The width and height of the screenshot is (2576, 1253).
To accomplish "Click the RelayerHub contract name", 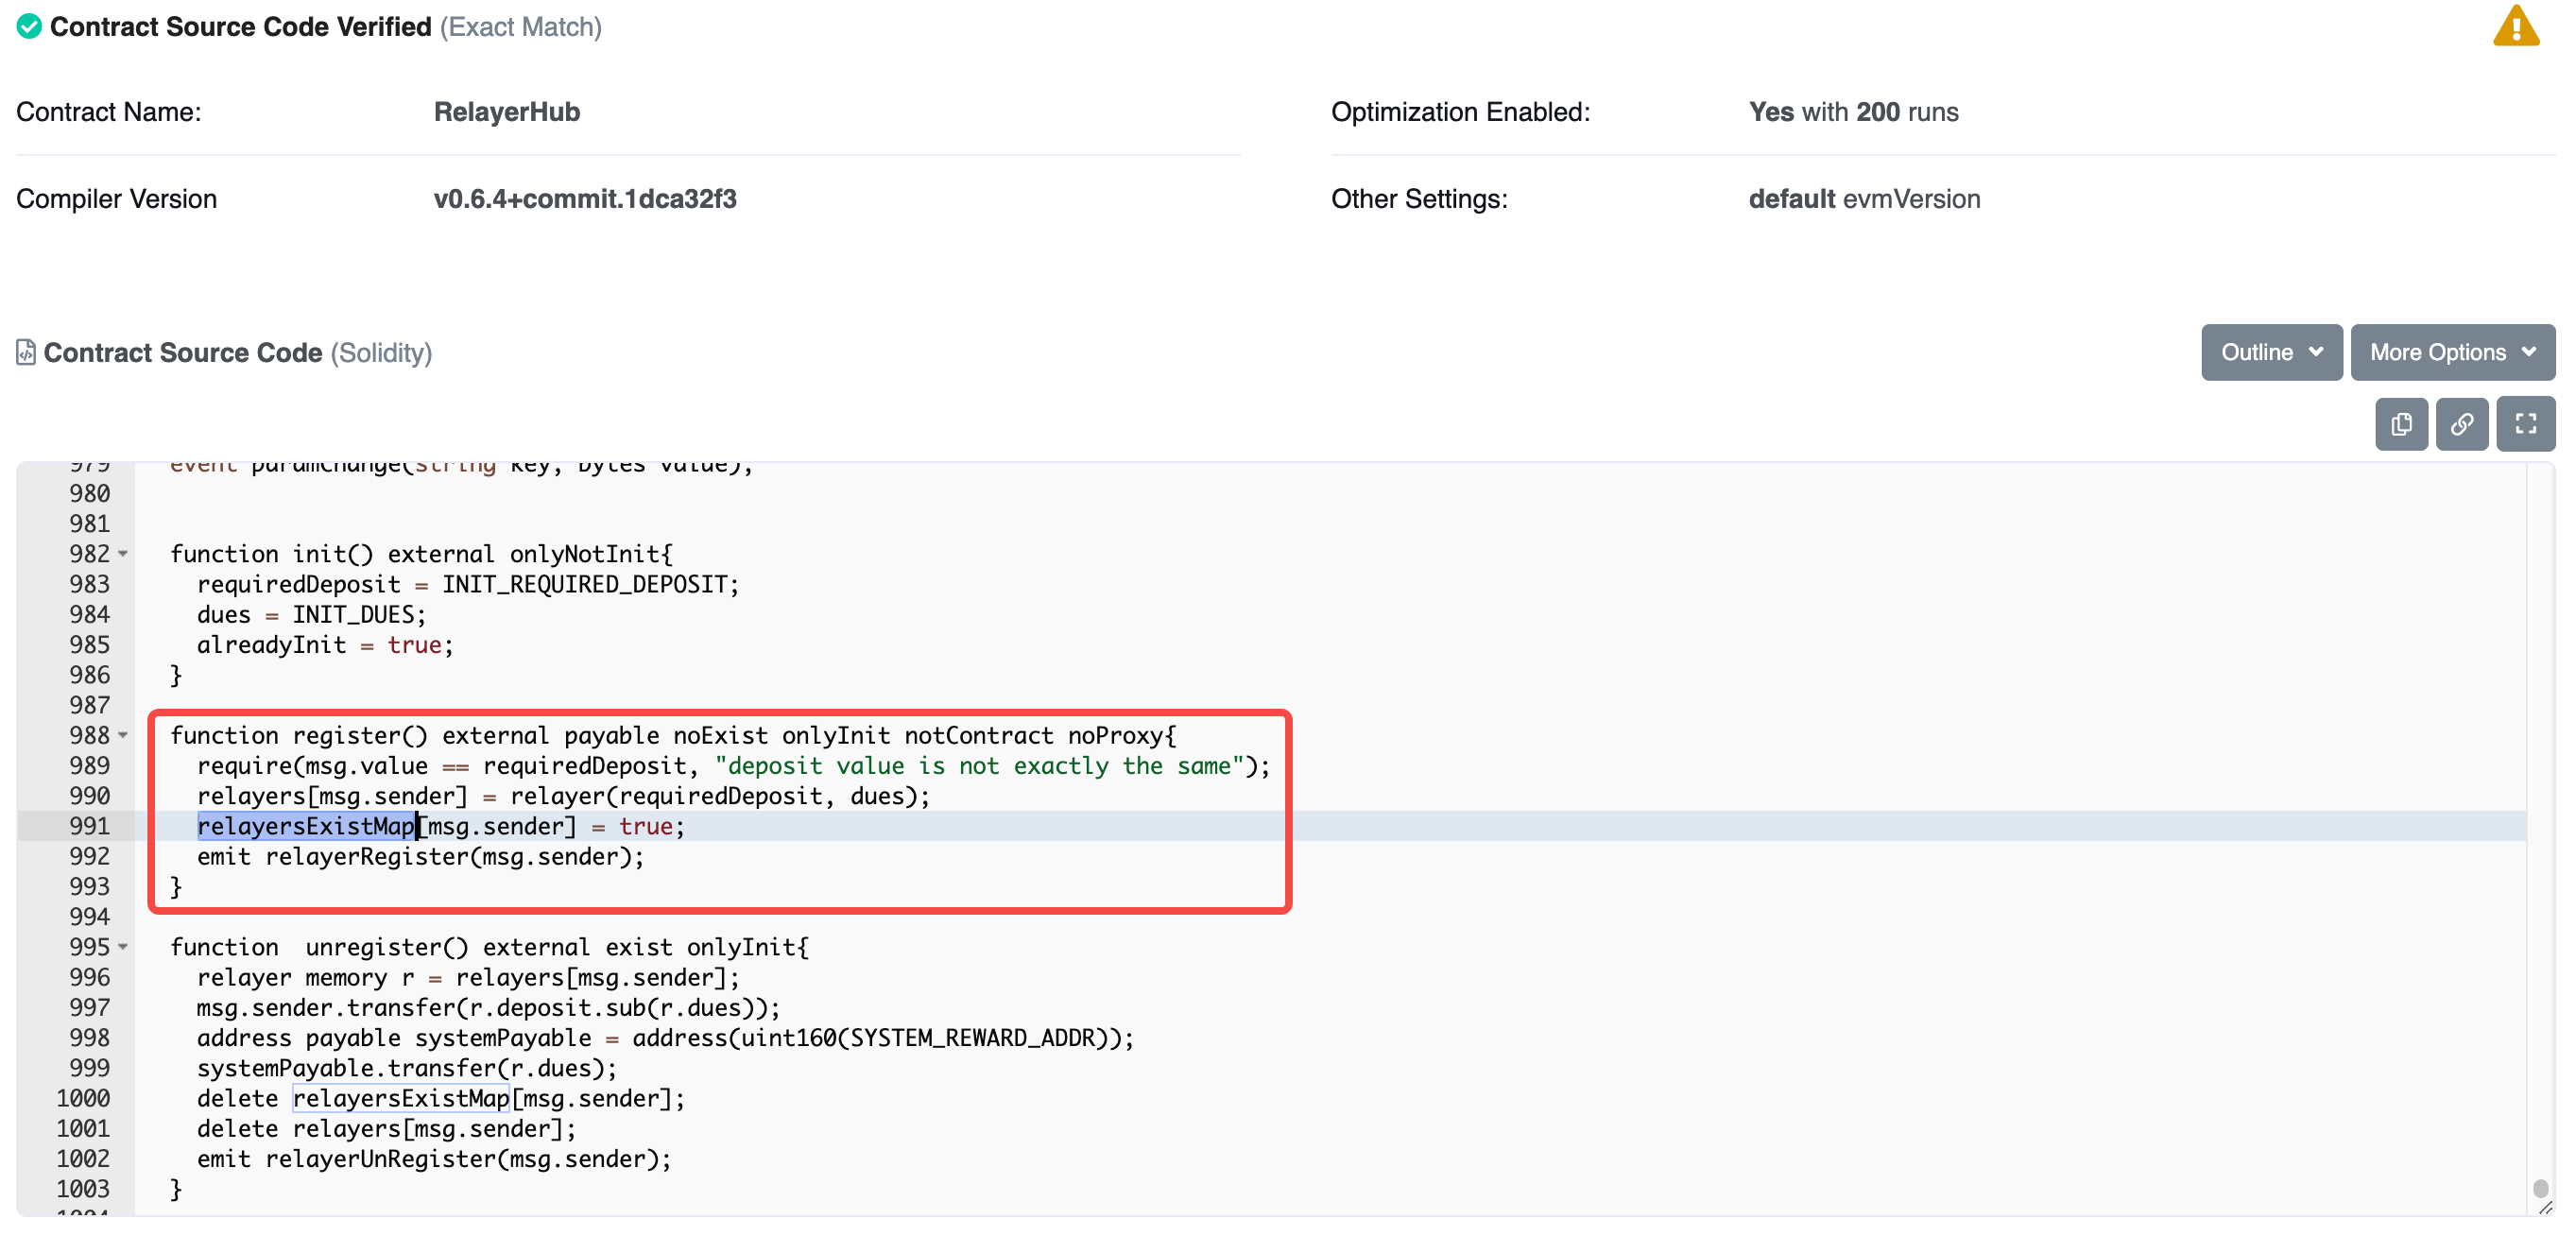I will pyautogui.click(x=506, y=112).
